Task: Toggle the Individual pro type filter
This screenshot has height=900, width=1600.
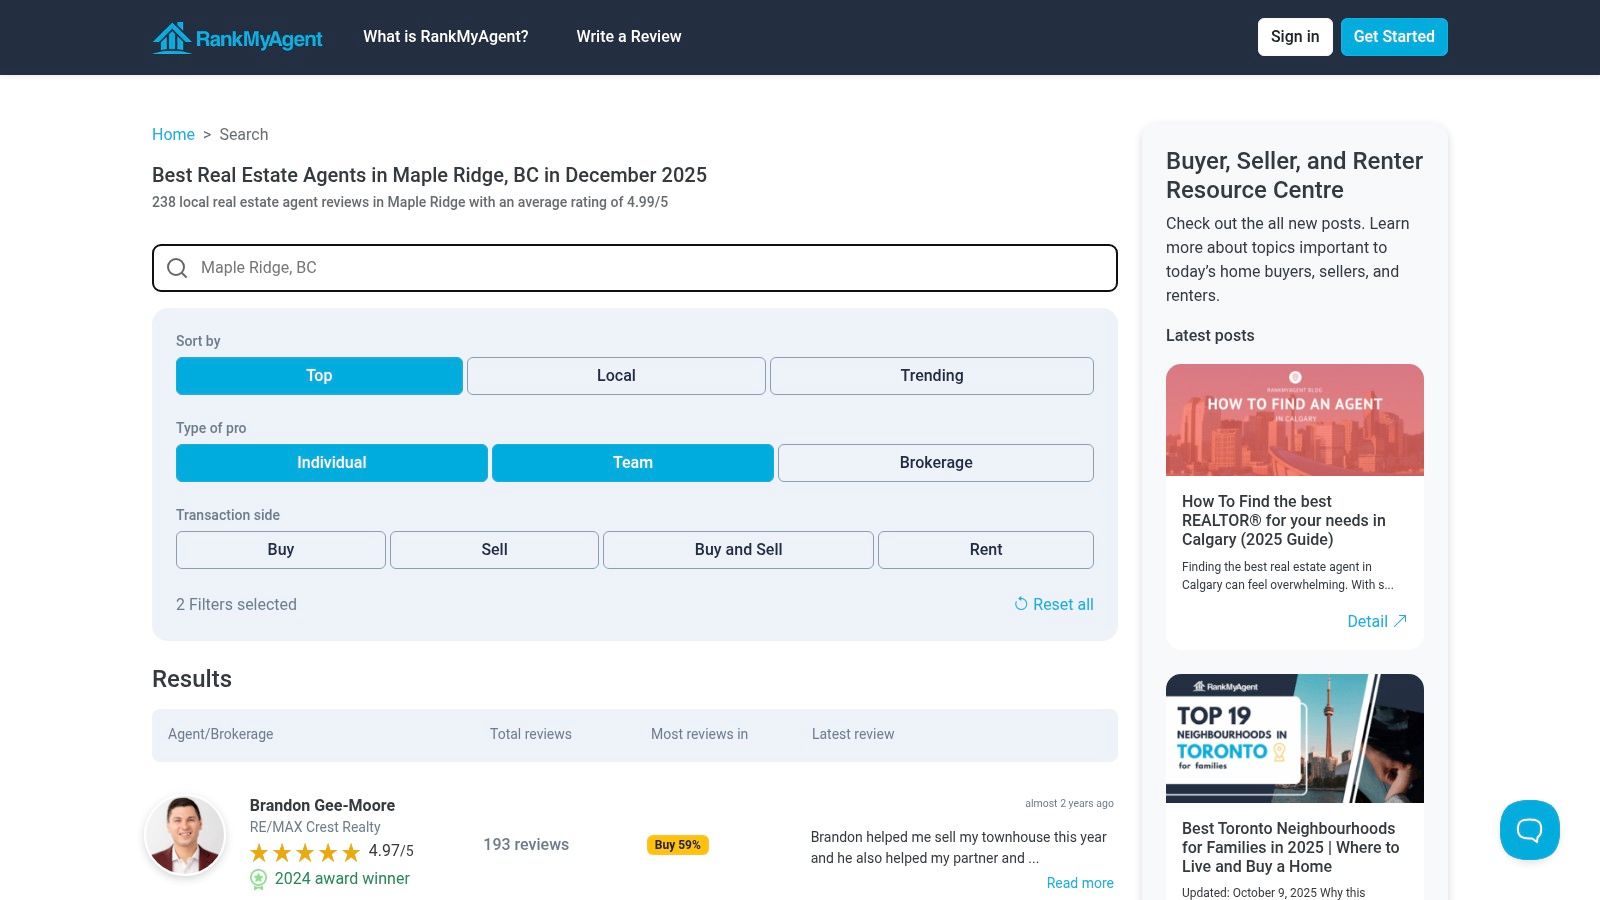Action: [x=332, y=463]
